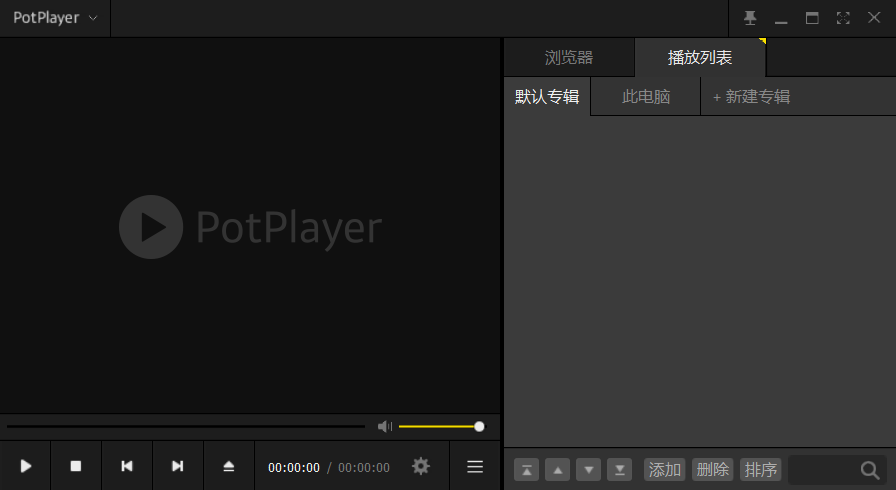Click the total duration 00:00:00 display
This screenshot has height=490, width=896.
364,468
